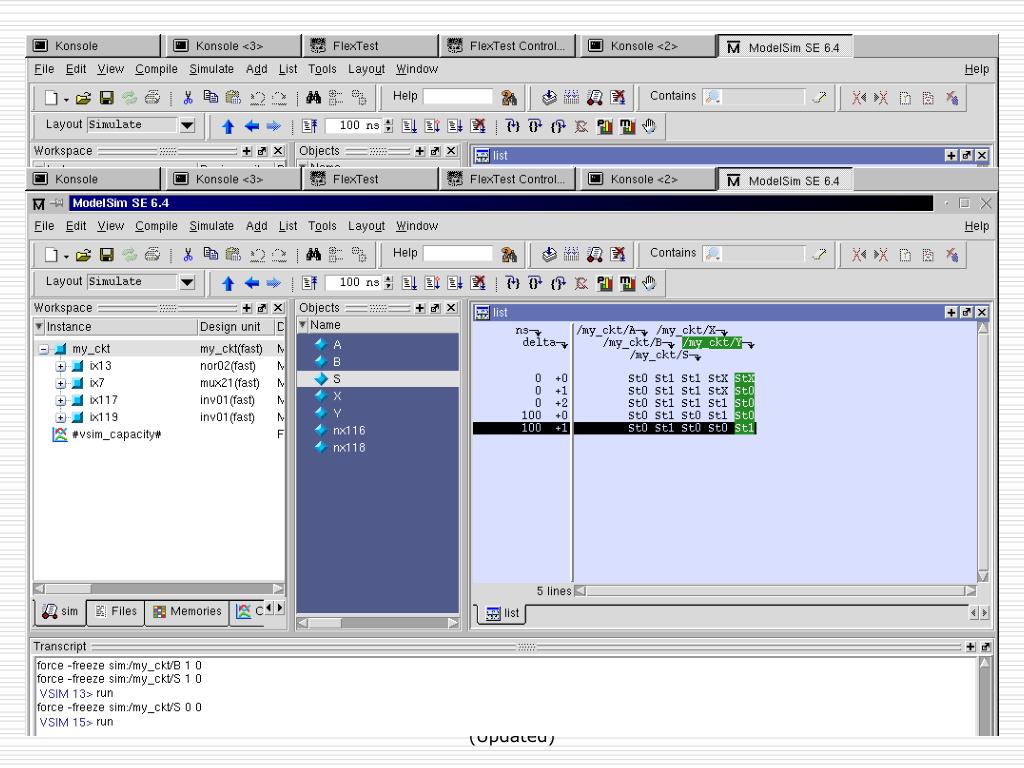The width and height of the screenshot is (1024, 768).
Task: Click the signal icon for nx116
Action: point(321,430)
